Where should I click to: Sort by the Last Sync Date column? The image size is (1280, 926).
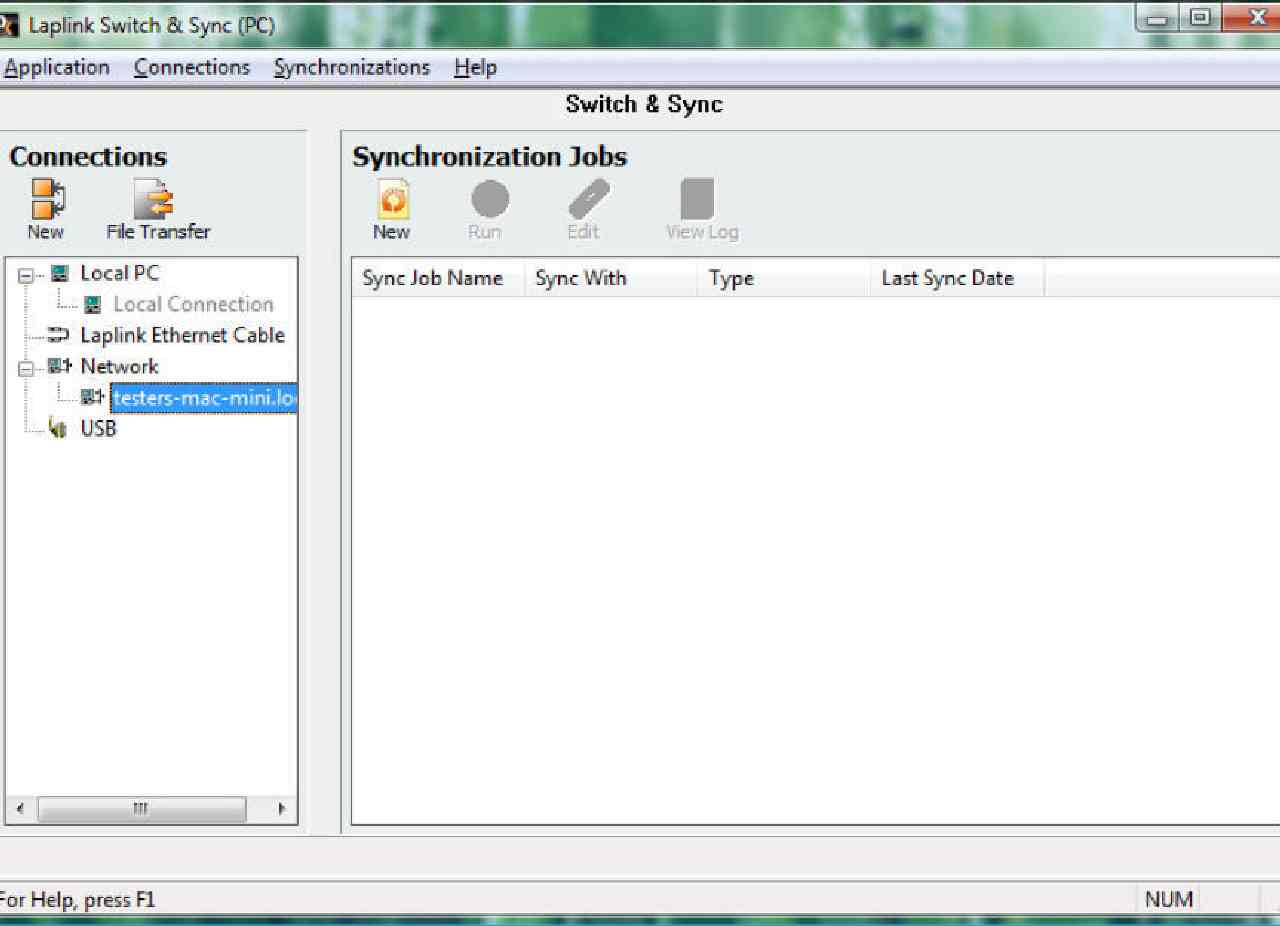point(957,278)
